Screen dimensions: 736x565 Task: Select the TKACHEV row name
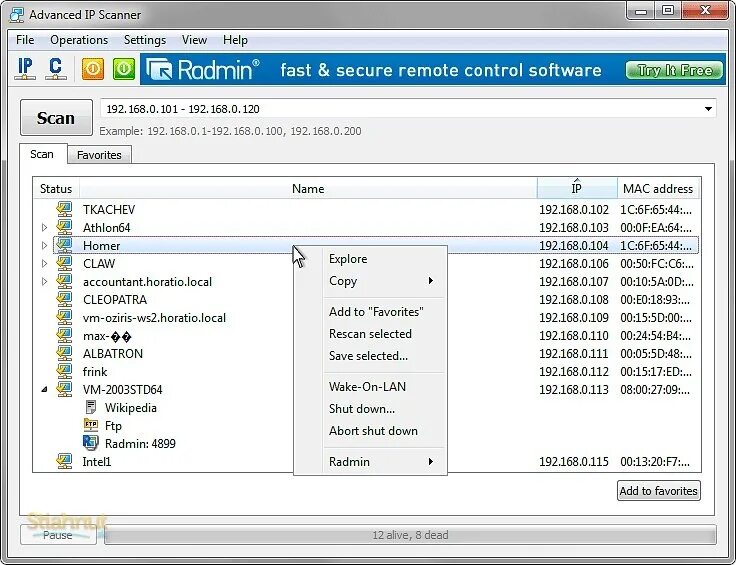[x=109, y=210]
